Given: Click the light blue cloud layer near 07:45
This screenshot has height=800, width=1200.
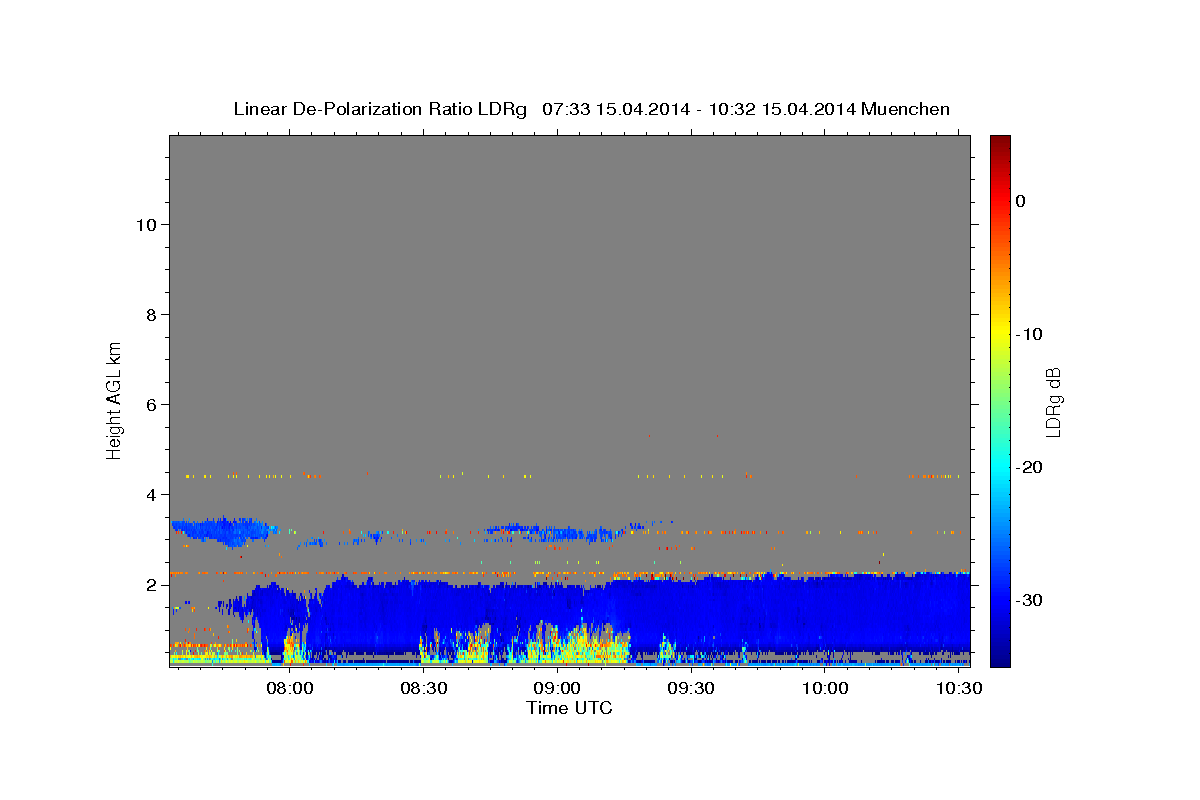Looking at the screenshot, I should pyautogui.click(x=225, y=530).
